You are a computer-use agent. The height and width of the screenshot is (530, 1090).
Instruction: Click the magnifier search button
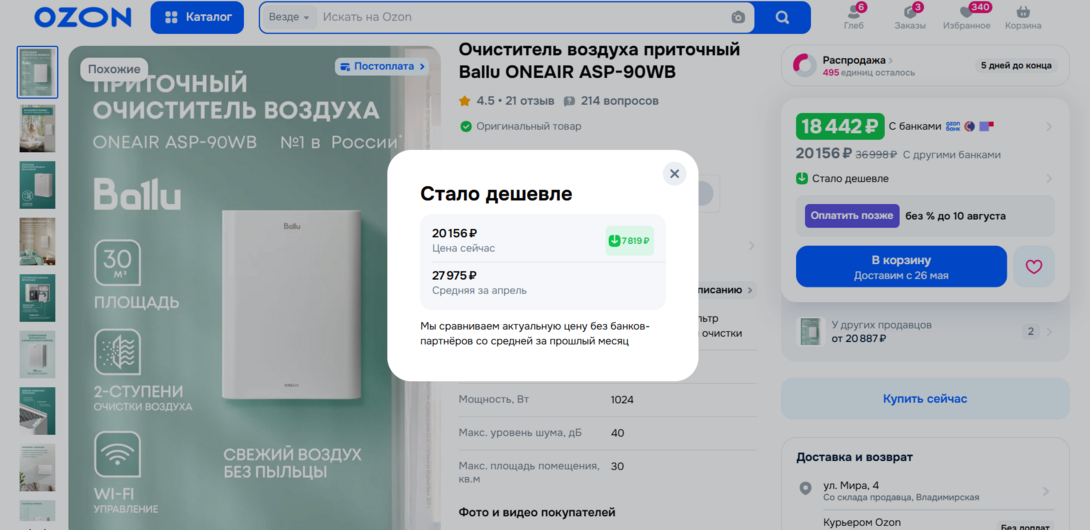pyautogui.click(x=782, y=17)
